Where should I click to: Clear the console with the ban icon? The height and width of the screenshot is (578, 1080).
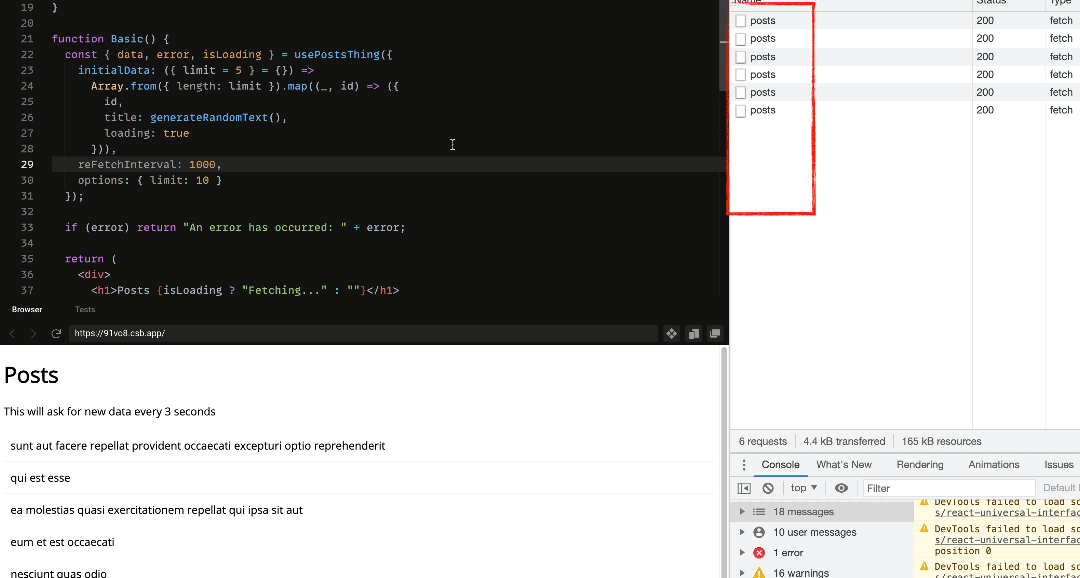pyautogui.click(x=768, y=488)
